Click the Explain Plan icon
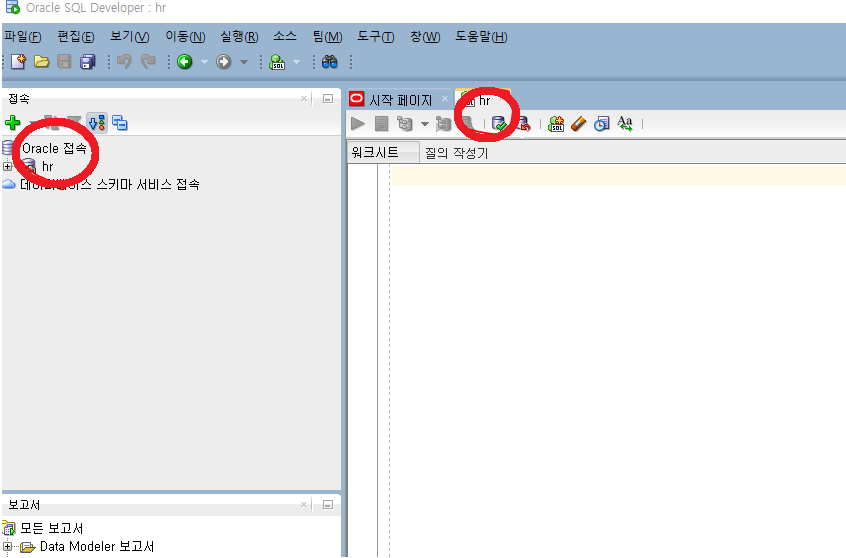Screen dimensions: 846x558 (x=405, y=124)
